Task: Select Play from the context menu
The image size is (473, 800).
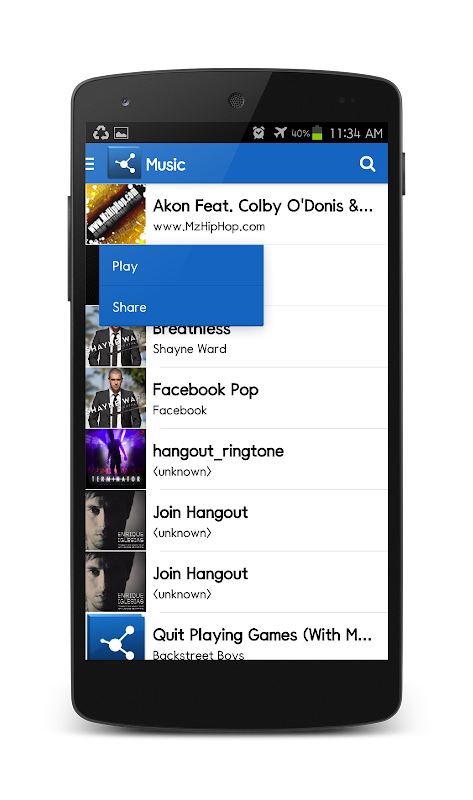Action: tap(181, 266)
